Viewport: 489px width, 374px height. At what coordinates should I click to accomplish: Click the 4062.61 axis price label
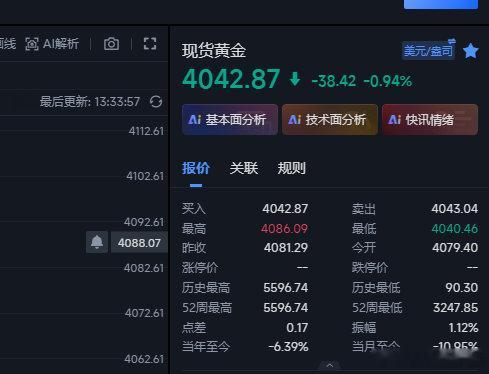(x=144, y=359)
